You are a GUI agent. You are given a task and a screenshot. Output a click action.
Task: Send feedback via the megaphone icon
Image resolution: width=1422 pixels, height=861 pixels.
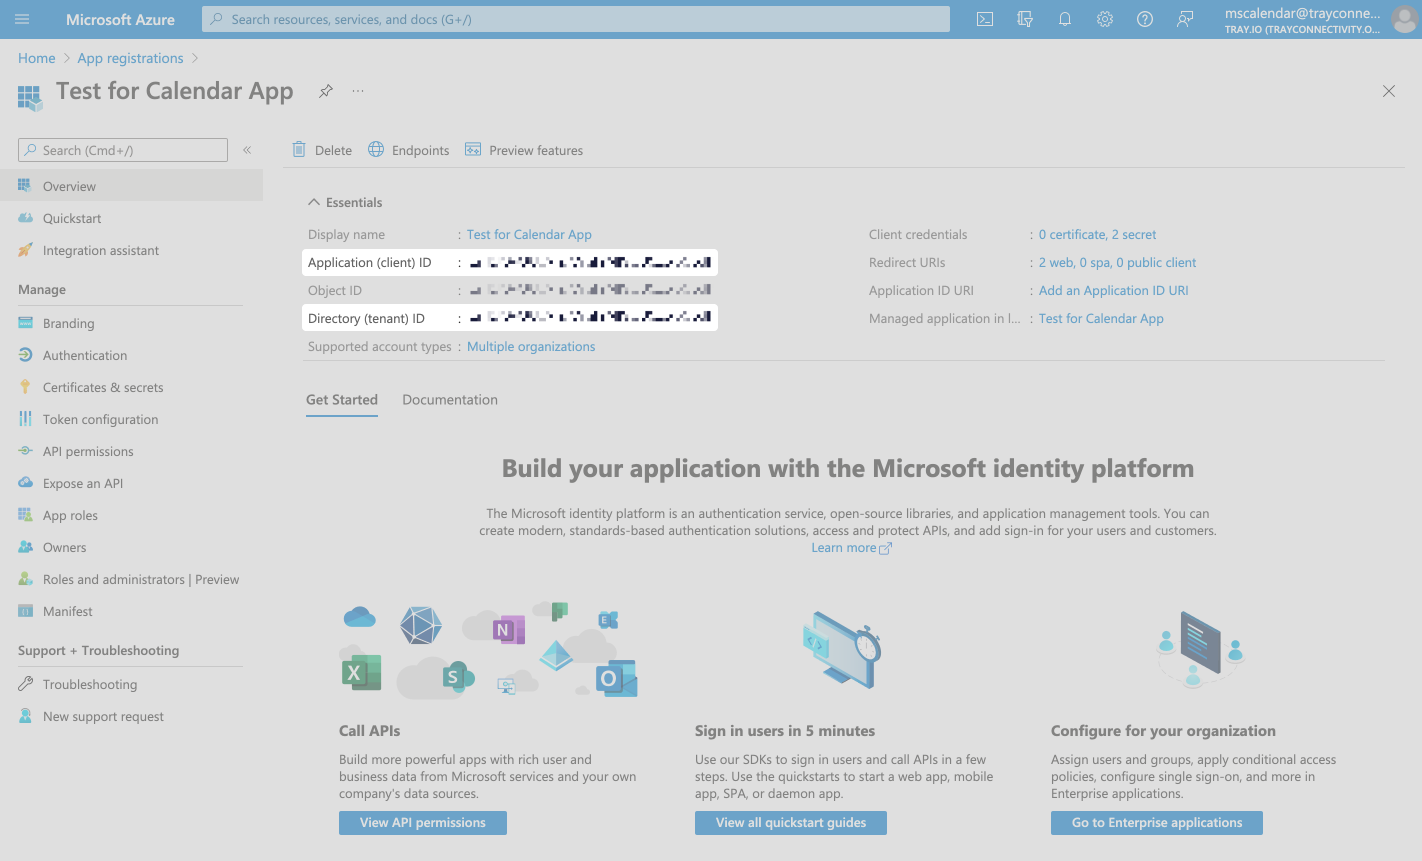point(1184,19)
